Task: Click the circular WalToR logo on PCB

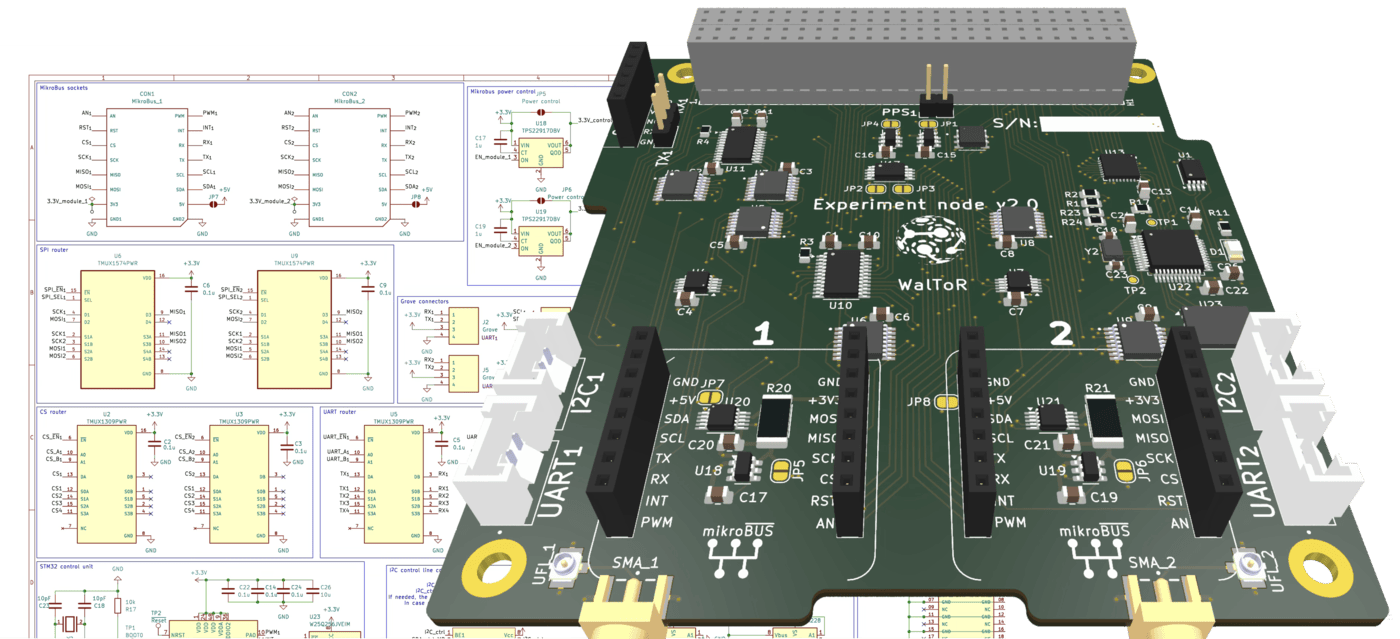Action: tap(931, 241)
